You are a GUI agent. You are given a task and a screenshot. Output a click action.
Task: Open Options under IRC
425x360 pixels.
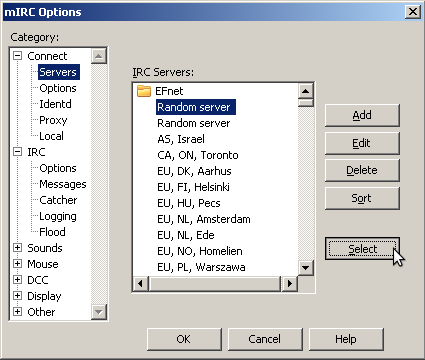point(58,168)
